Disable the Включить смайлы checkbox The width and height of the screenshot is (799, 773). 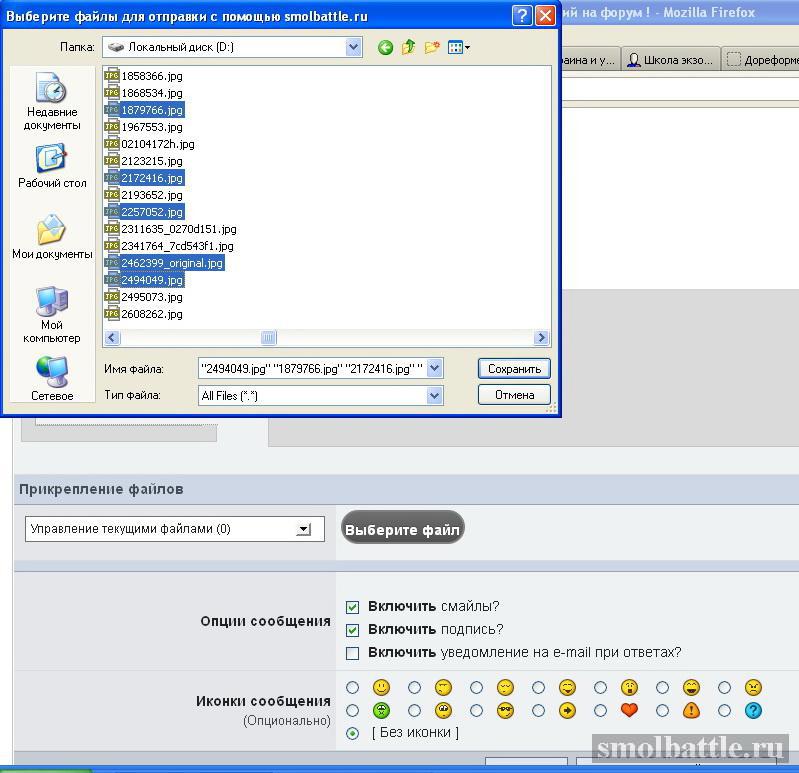pos(352,607)
